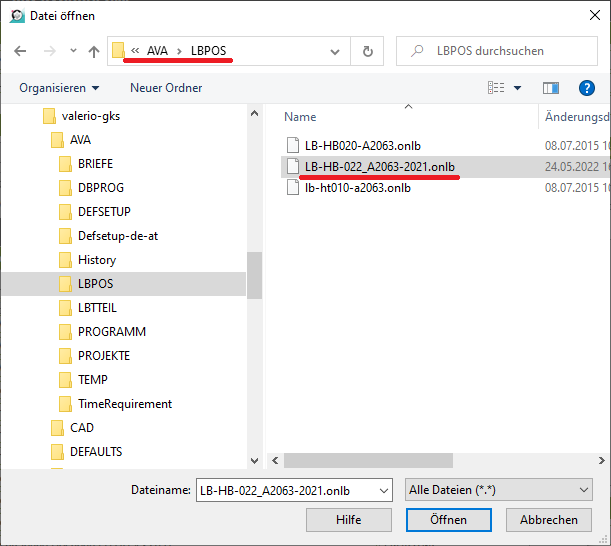Select file lb-ht010-a2063.onlb in list
This screenshot has height=546, width=611.
[357, 187]
